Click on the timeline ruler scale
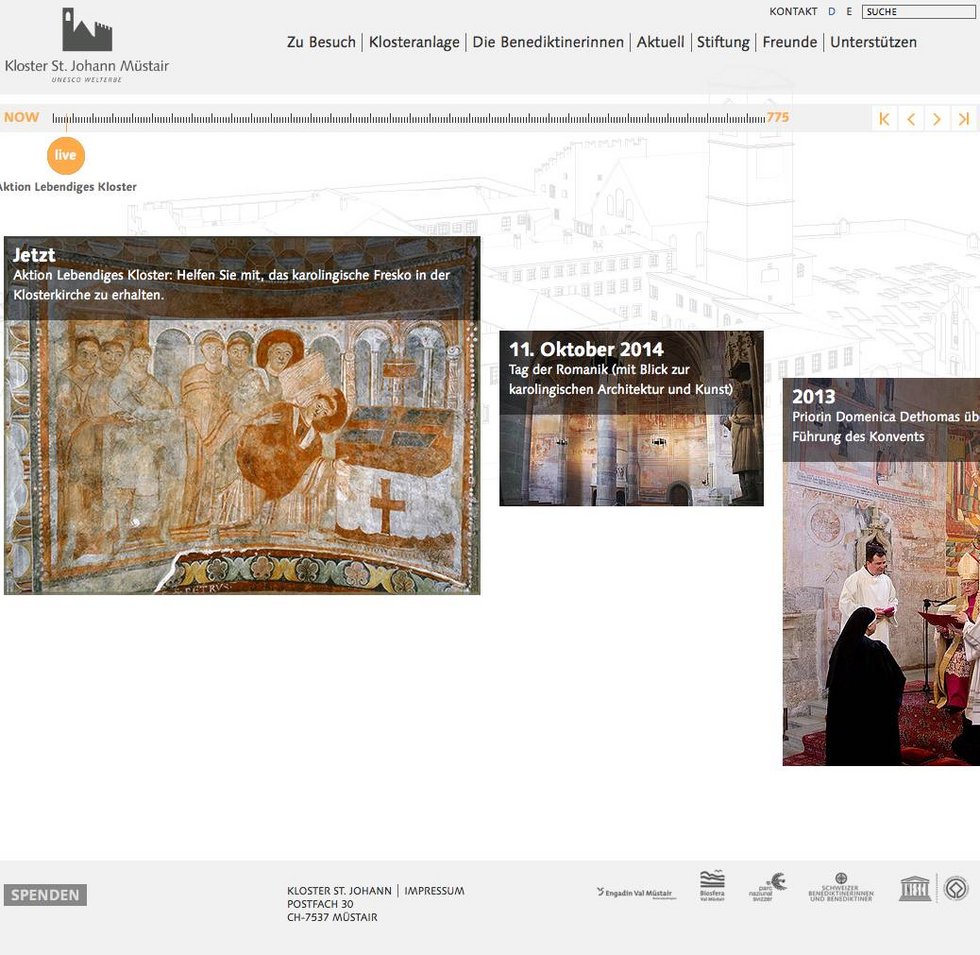This screenshot has height=955, width=980. click(x=409, y=118)
